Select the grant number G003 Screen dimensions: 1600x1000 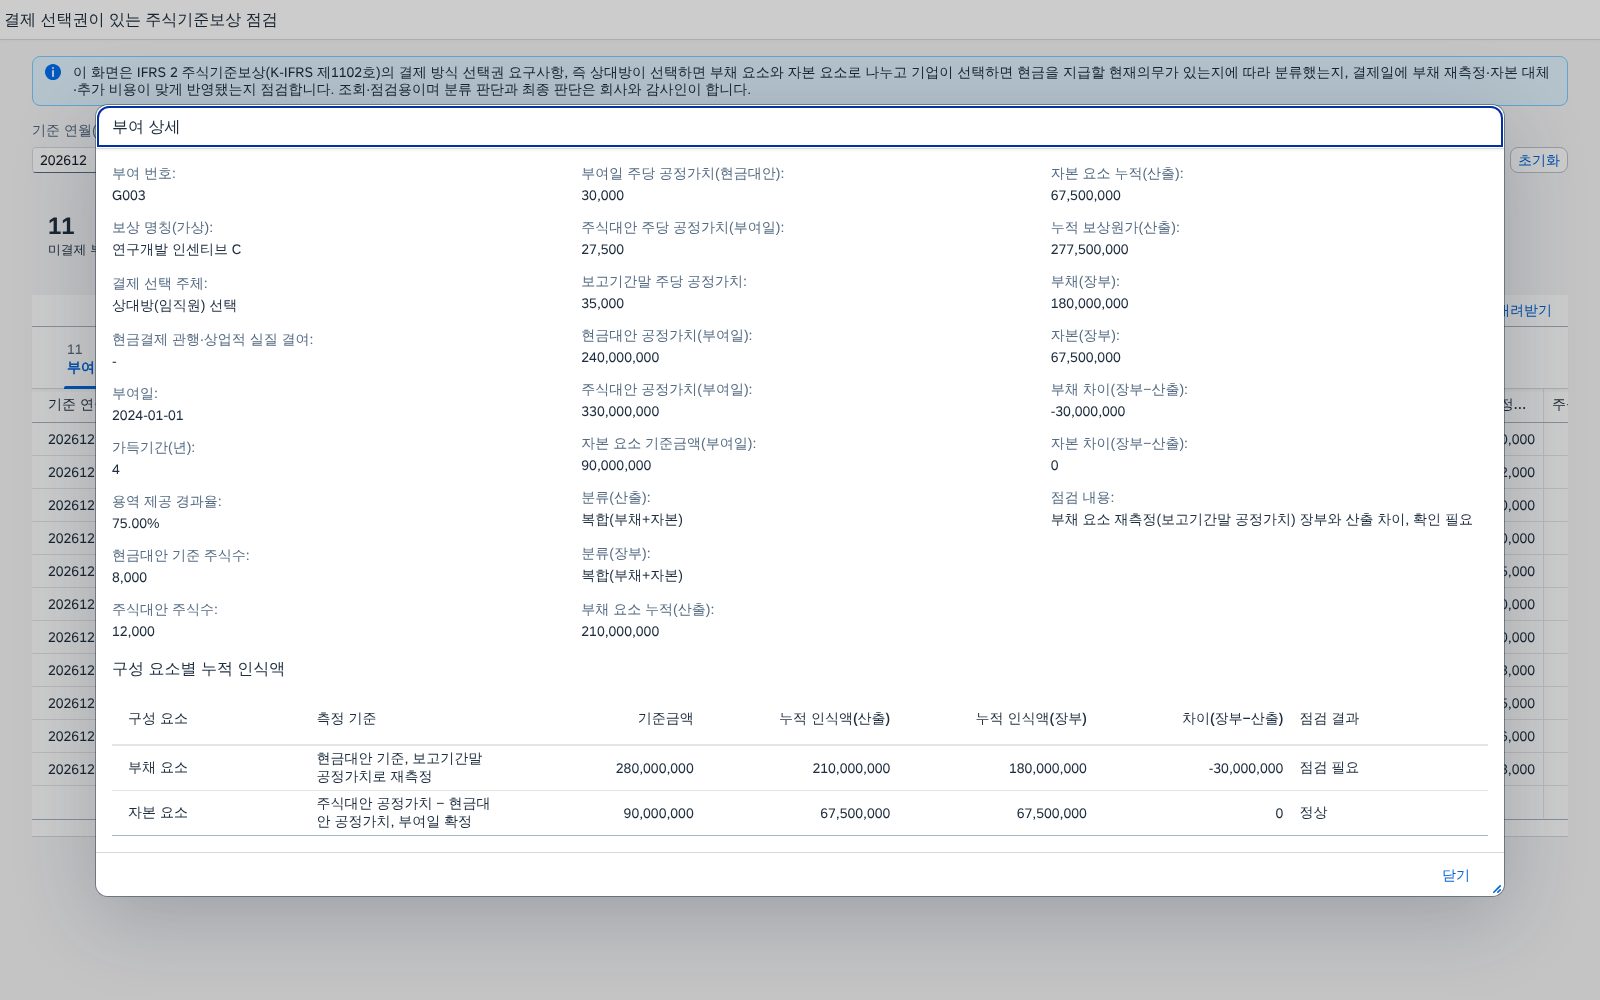pos(129,196)
